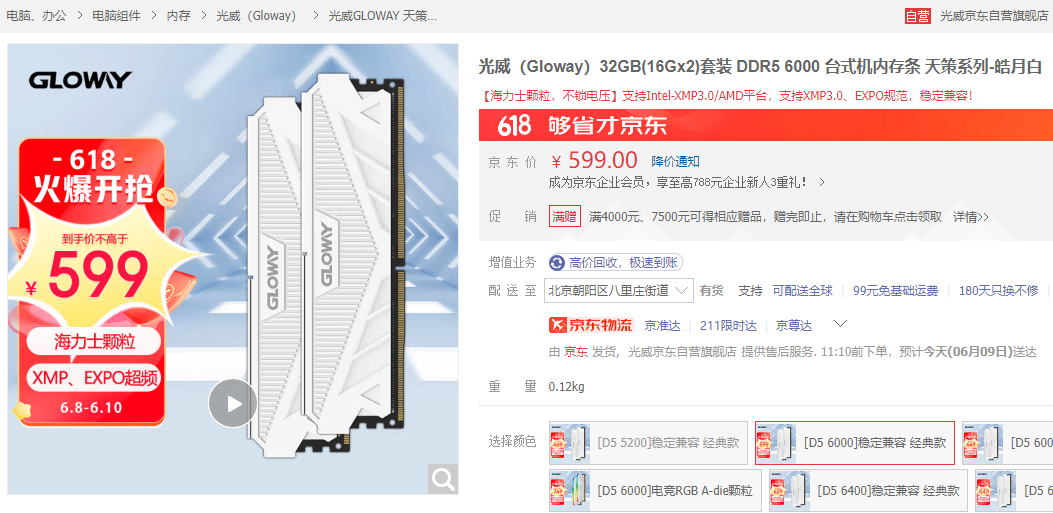This screenshot has width=1053, height=513.
Task: Click the 京东物流 logistics logo
Action: pyautogui.click(x=592, y=326)
